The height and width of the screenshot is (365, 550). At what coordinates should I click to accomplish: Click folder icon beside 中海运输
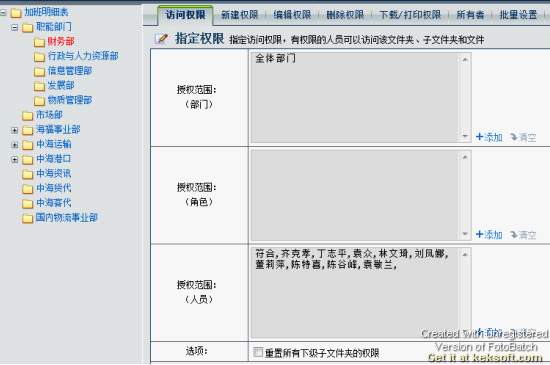coord(27,145)
